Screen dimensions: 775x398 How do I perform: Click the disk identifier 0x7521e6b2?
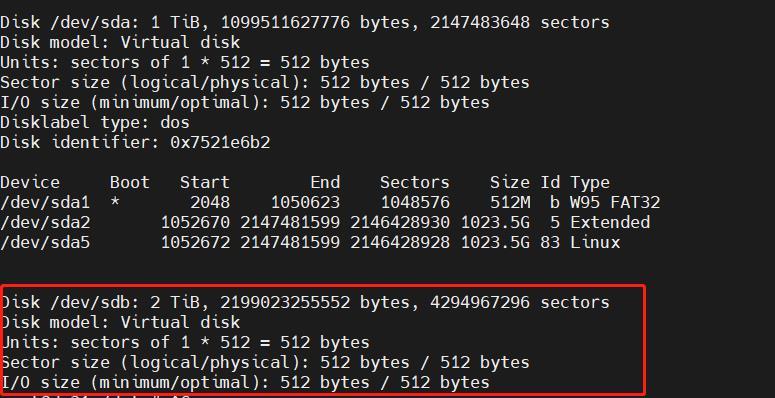tap(220, 142)
